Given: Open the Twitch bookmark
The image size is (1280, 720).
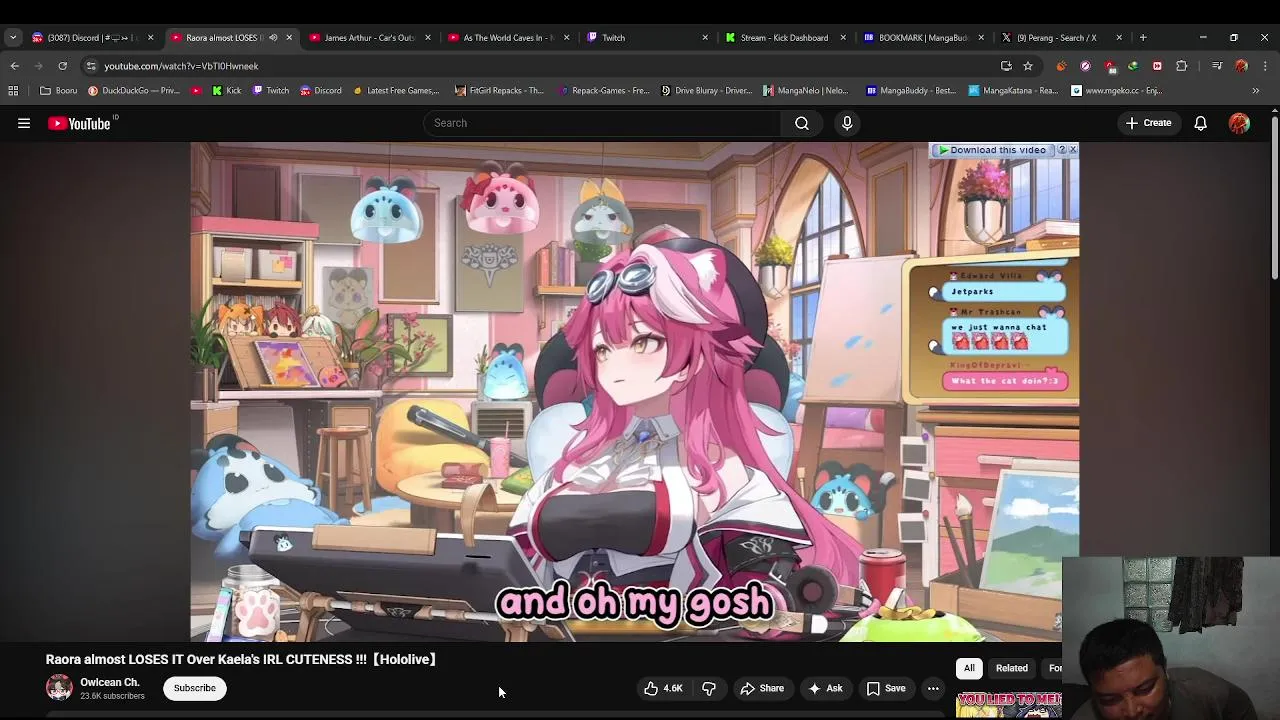Looking at the screenshot, I should 271,90.
